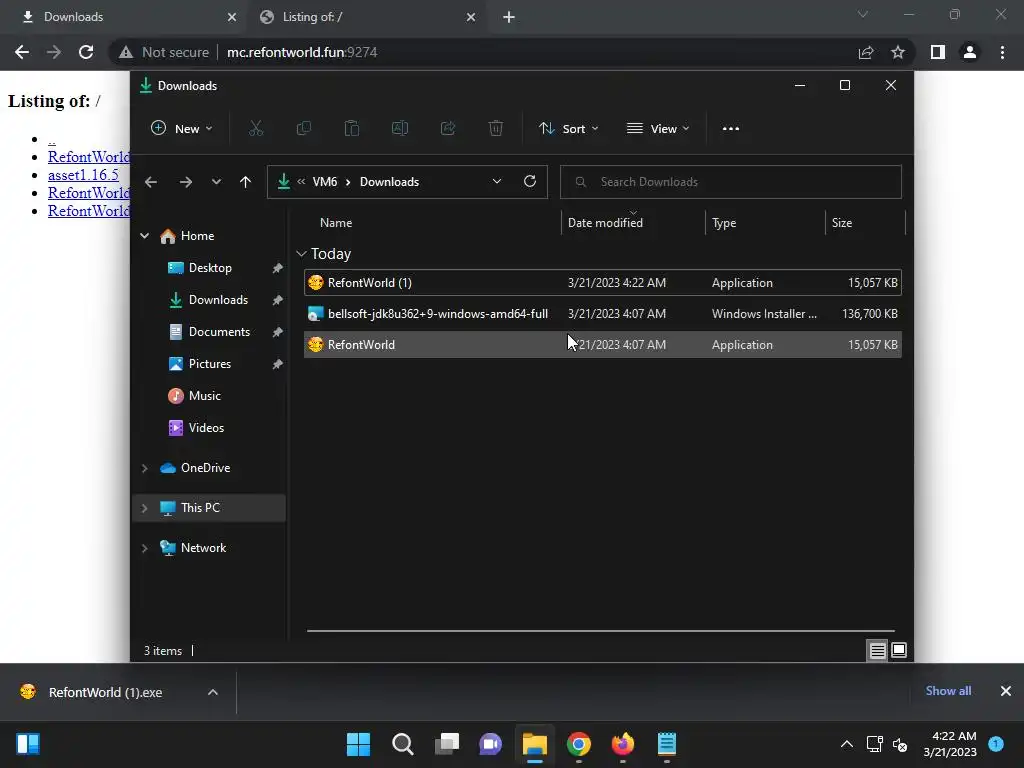The height and width of the screenshot is (768, 1024).
Task: Go up one folder level
Action: tap(246, 182)
